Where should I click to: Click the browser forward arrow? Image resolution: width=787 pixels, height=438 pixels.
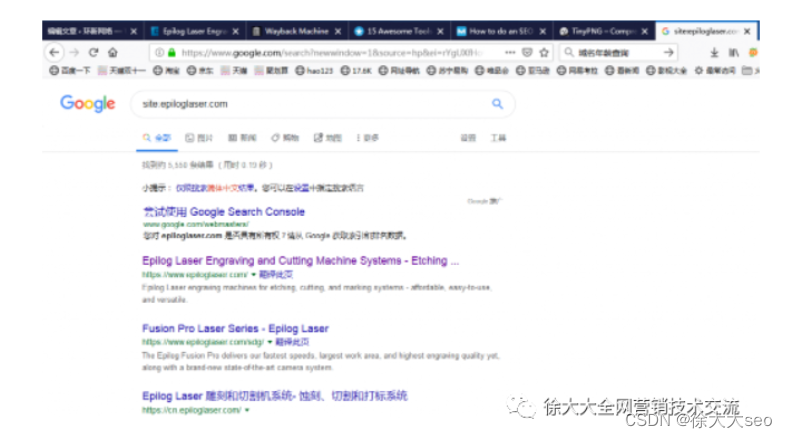74,52
